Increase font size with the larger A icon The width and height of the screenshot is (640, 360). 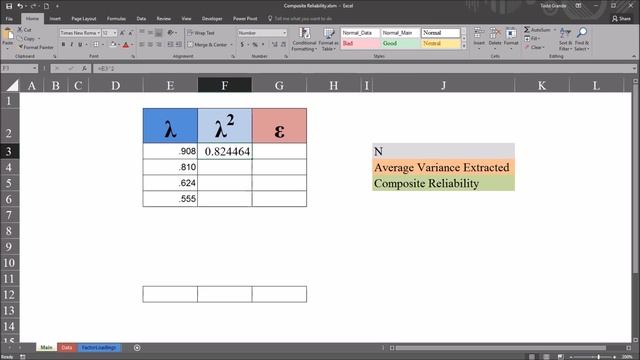122,33
